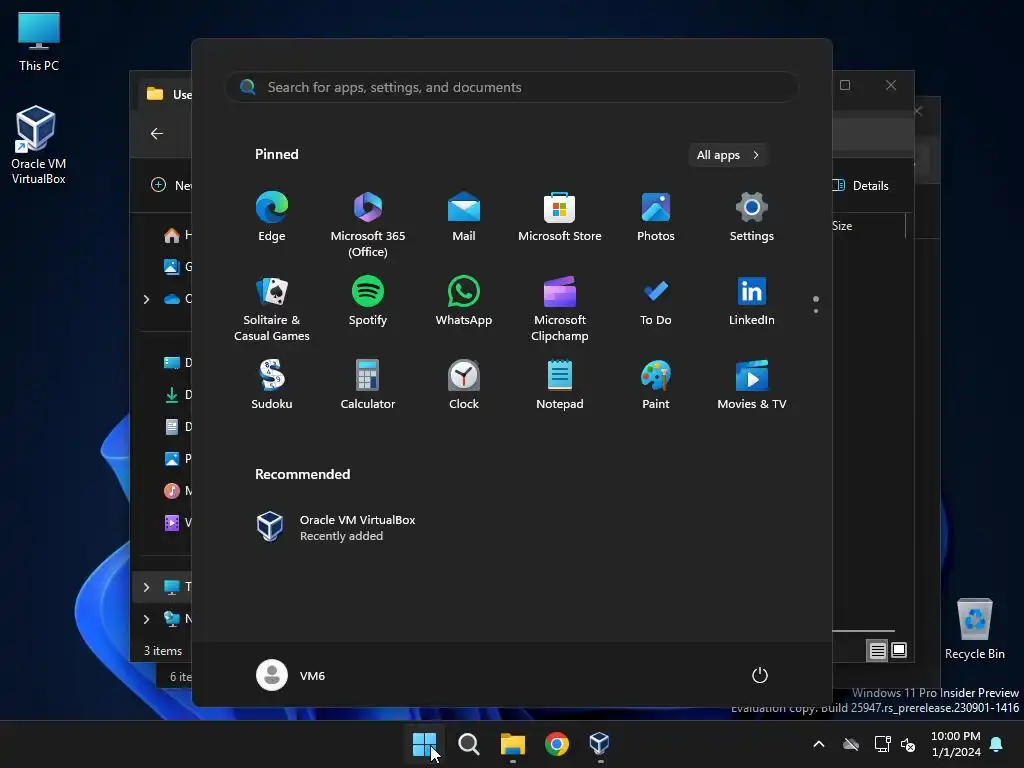Select the Recycle Bin on desktop
The height and width of the screenshot is (768, 1024).
tap(974, 629)
